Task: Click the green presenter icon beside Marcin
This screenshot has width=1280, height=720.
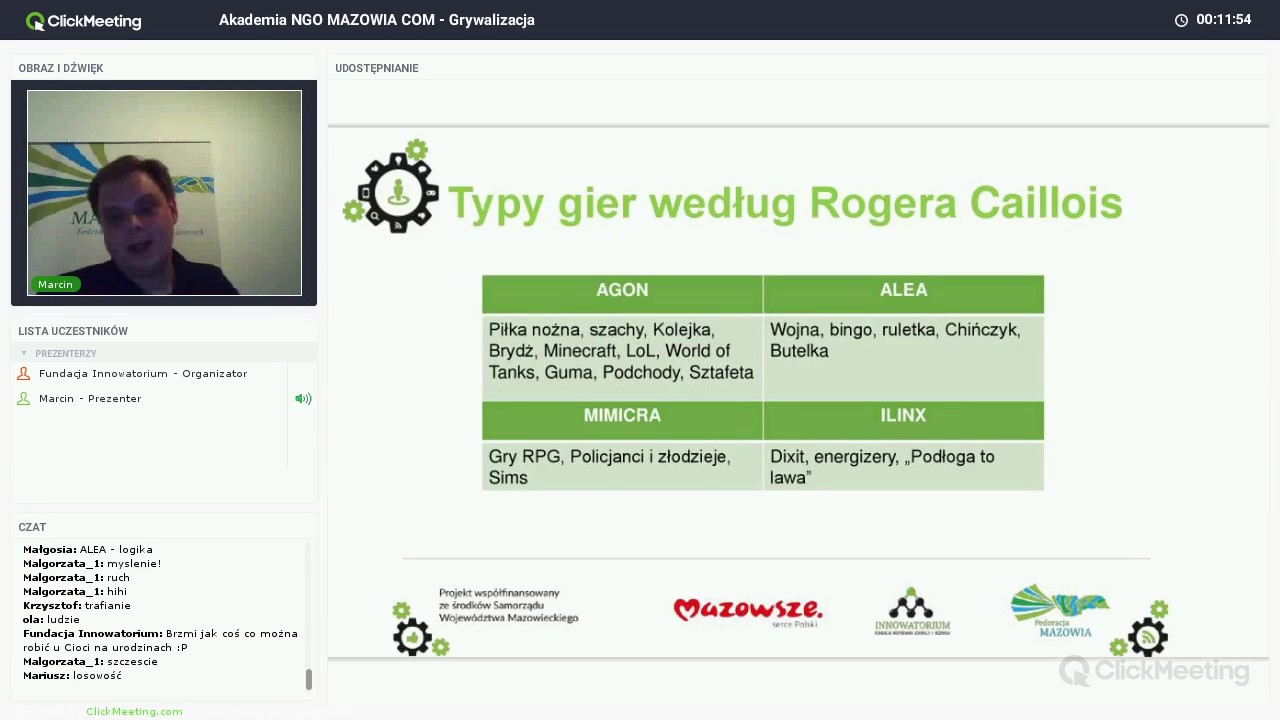Action: click(24, 398)
